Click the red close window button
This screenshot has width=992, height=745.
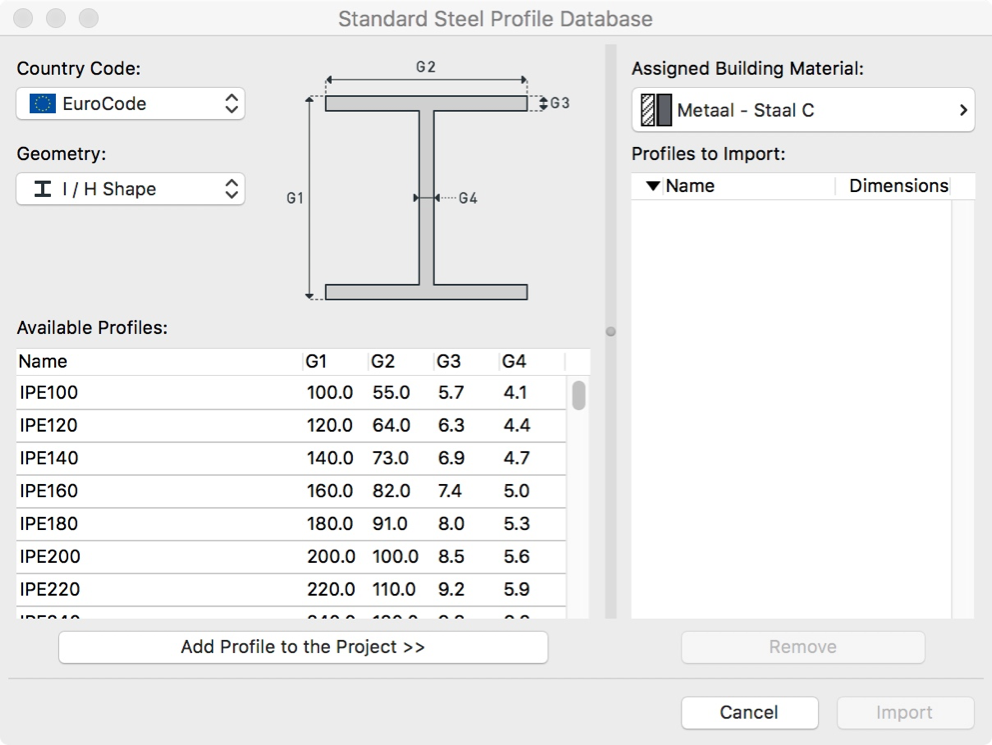[x=23, y=18]
